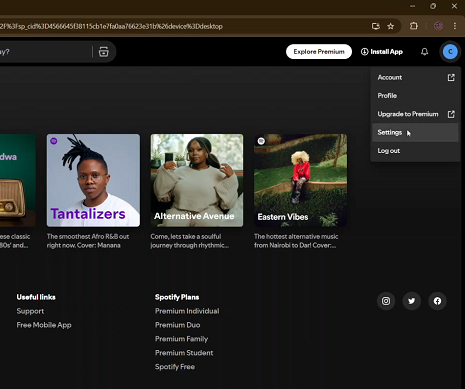Open the Premium Duo plan link

(177, 325)
